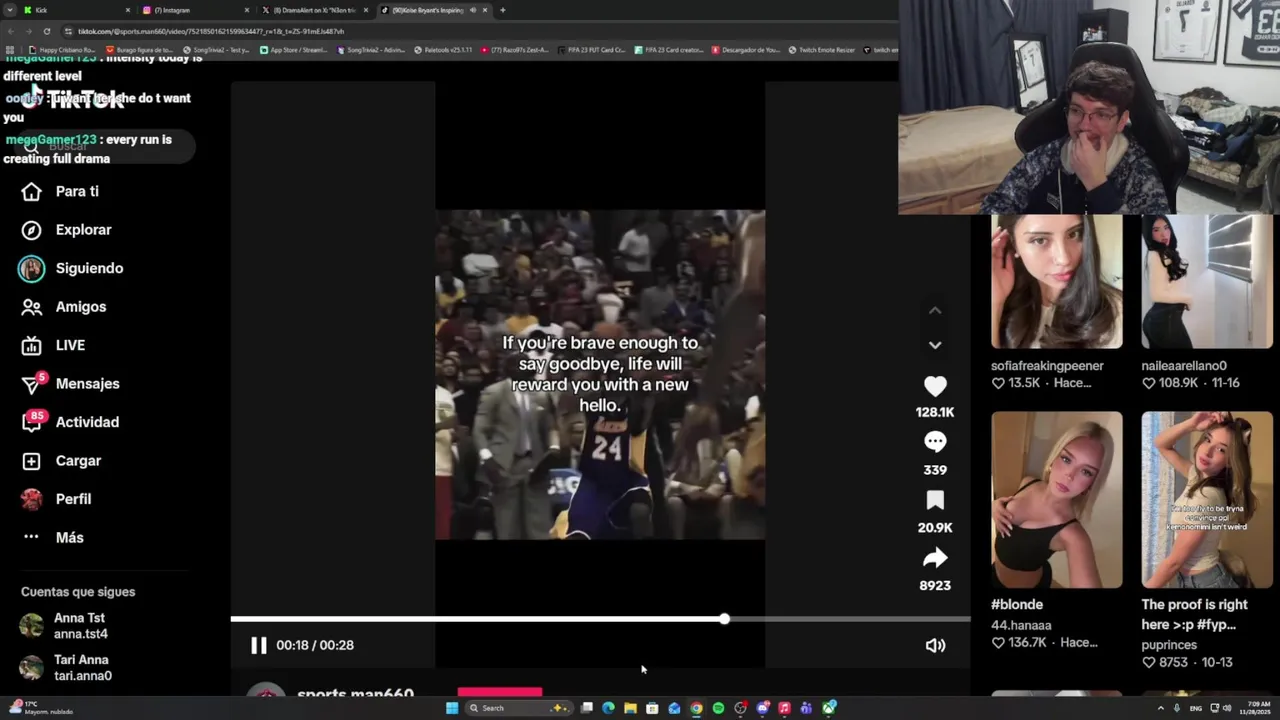Mute the video with the speaker icon
1280x720 pixels.
coord(935,646)
